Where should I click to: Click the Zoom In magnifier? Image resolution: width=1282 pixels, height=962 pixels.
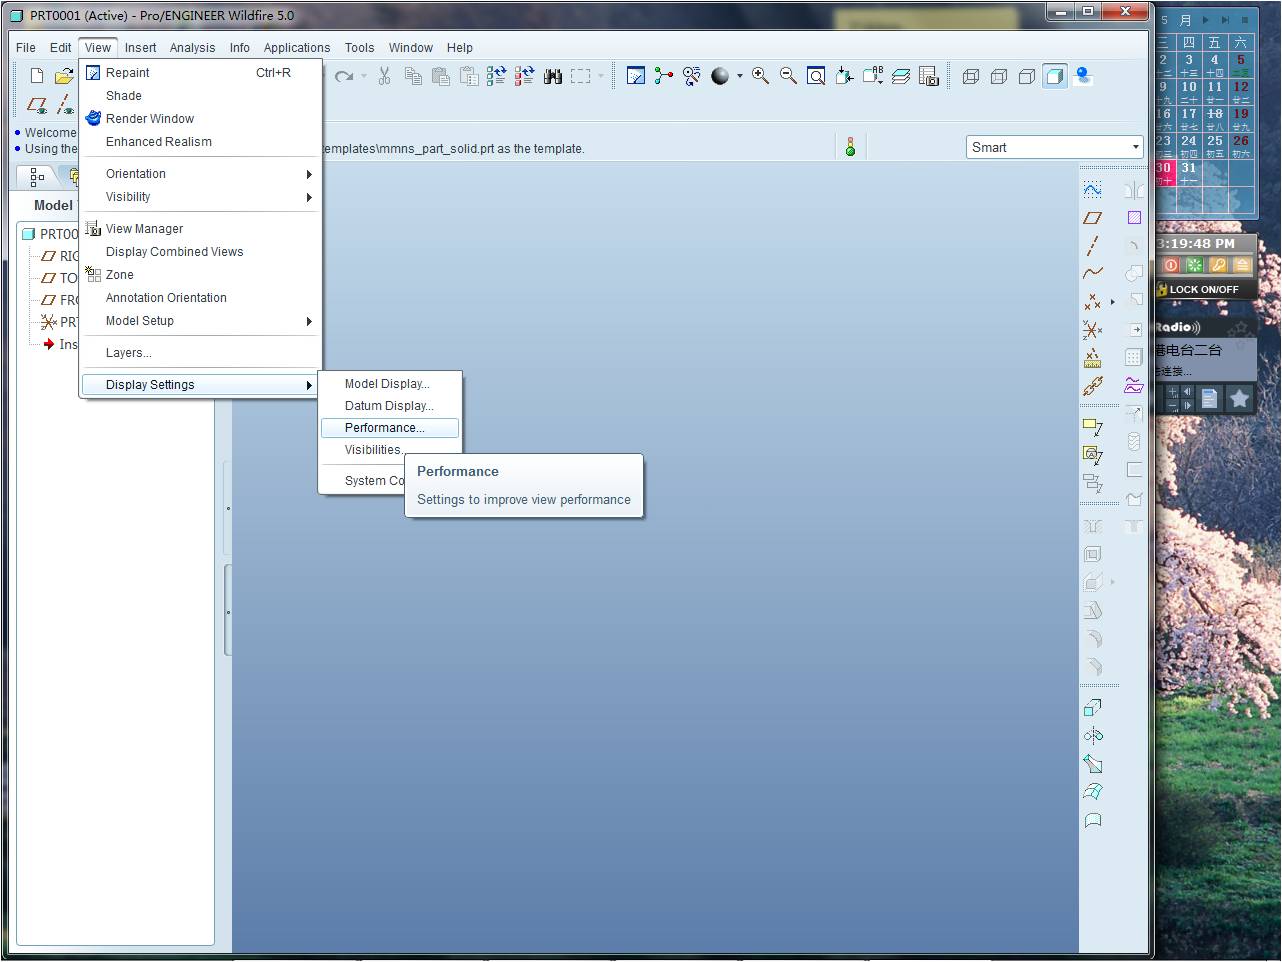point(760,76)
